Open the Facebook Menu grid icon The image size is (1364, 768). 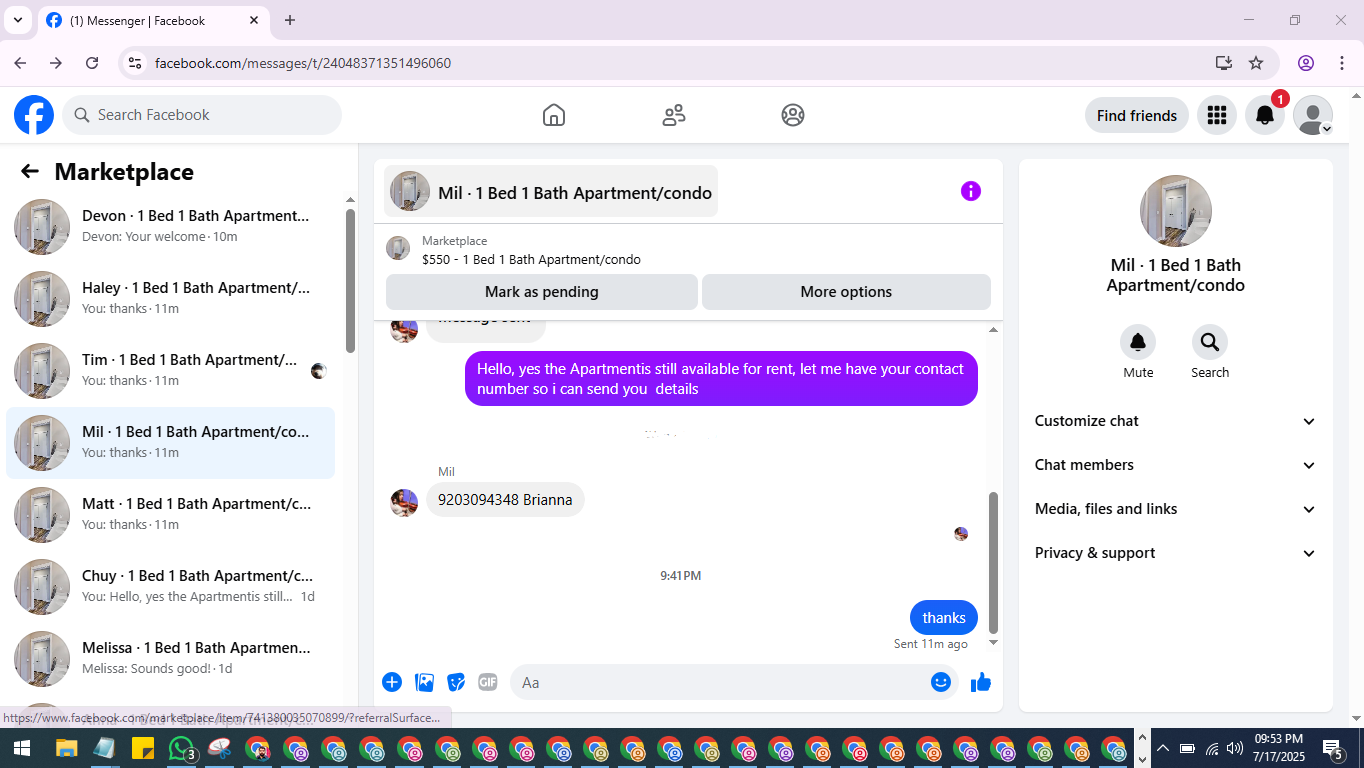tap(1217, 115)
